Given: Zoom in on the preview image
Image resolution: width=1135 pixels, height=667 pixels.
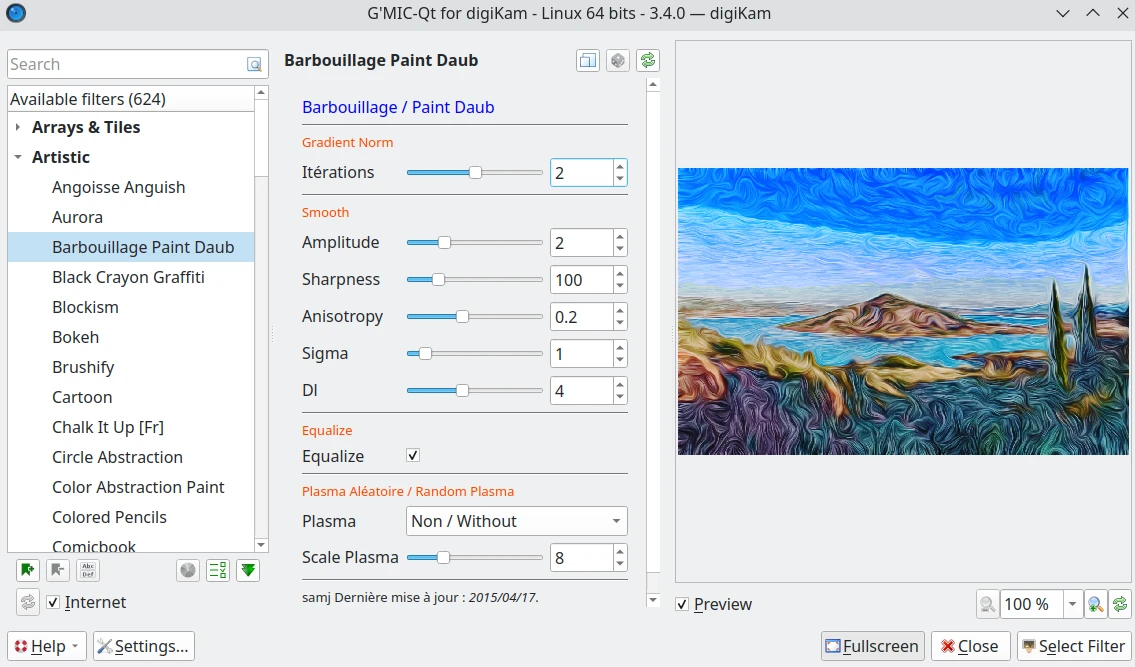Looking at the screenshot, I should [x=1095, y=604].
